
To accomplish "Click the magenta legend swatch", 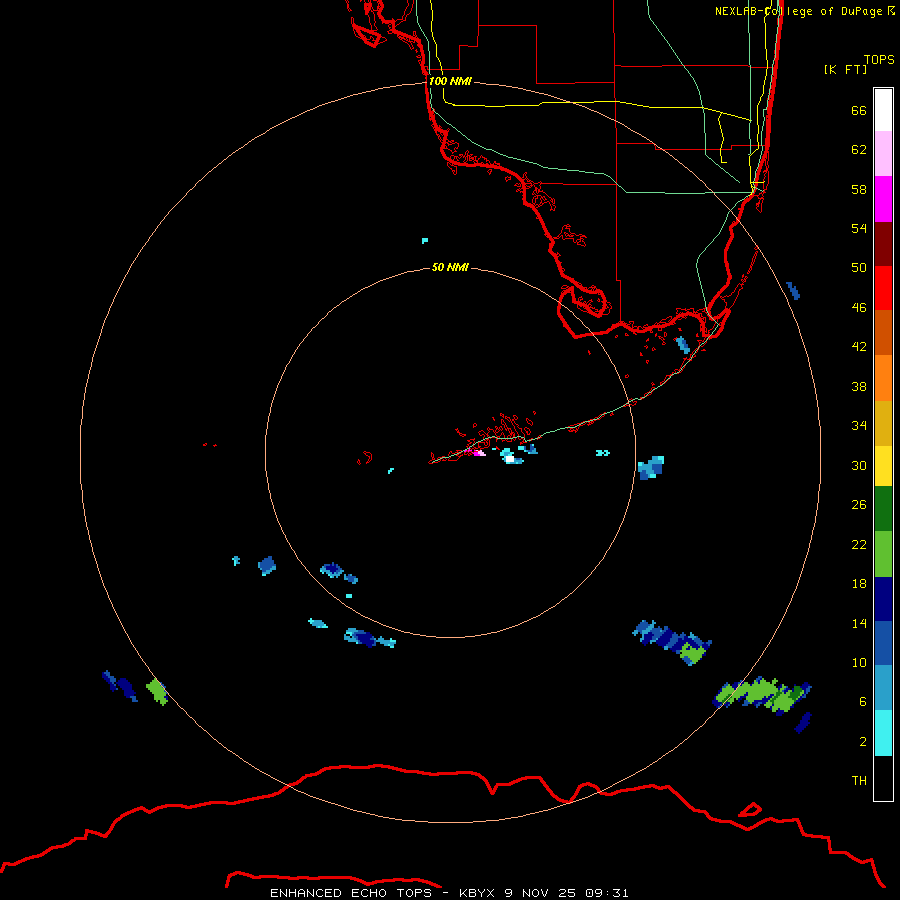I will [883, 198].
